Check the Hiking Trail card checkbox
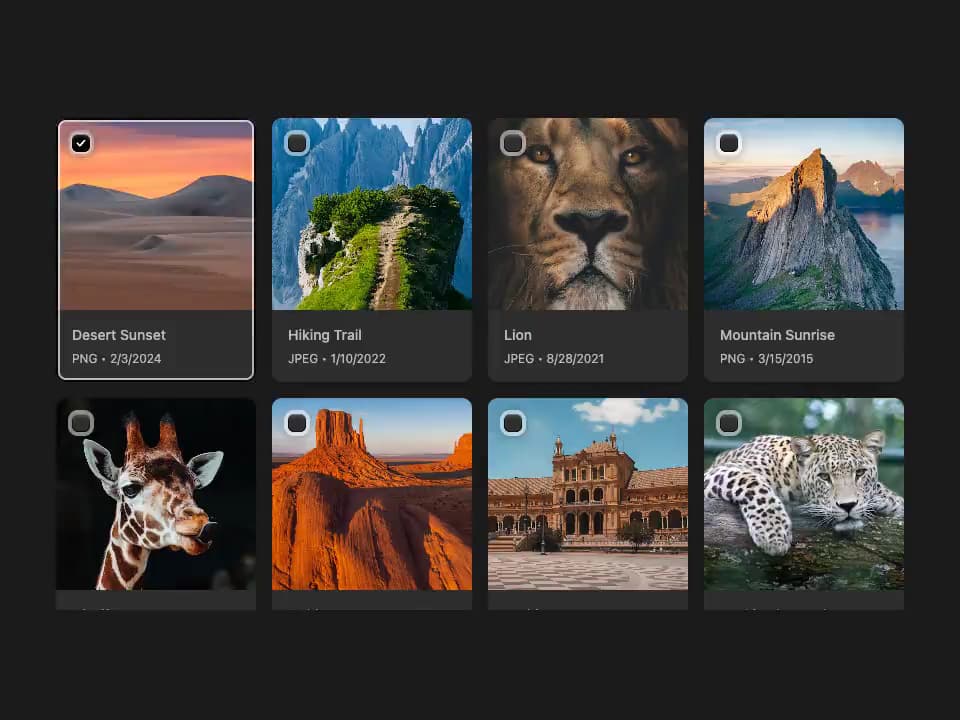Screen dimensions: 960x720 pyautogui.click(x=297, y=143)
